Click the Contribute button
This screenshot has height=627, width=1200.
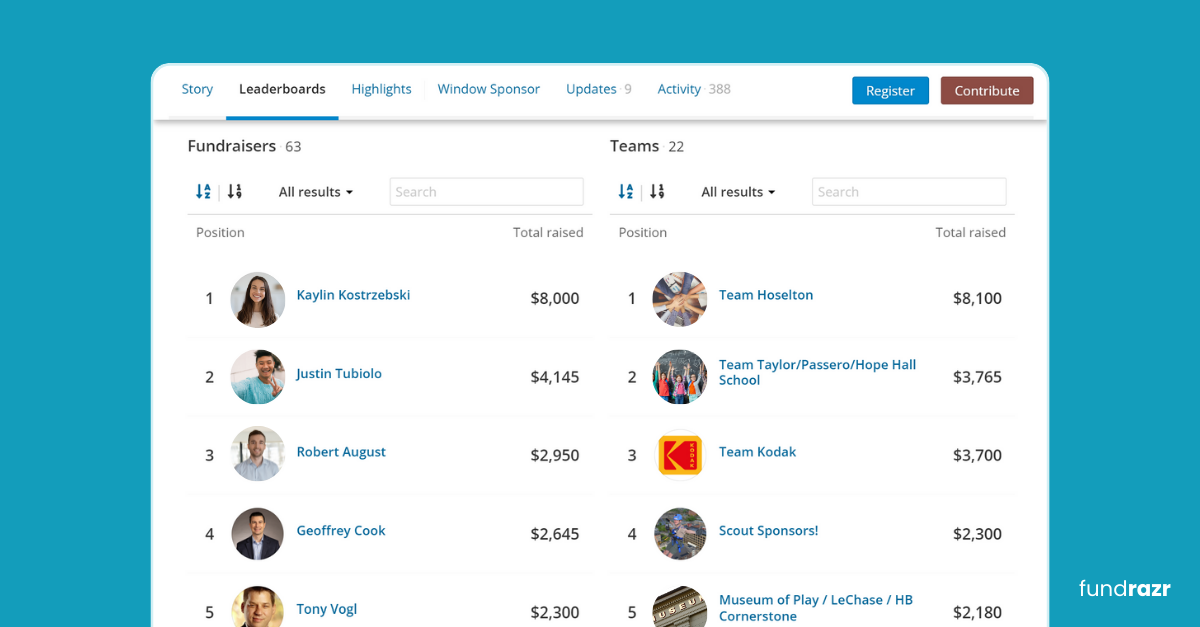pyautogui.click(x=986, y=91)
